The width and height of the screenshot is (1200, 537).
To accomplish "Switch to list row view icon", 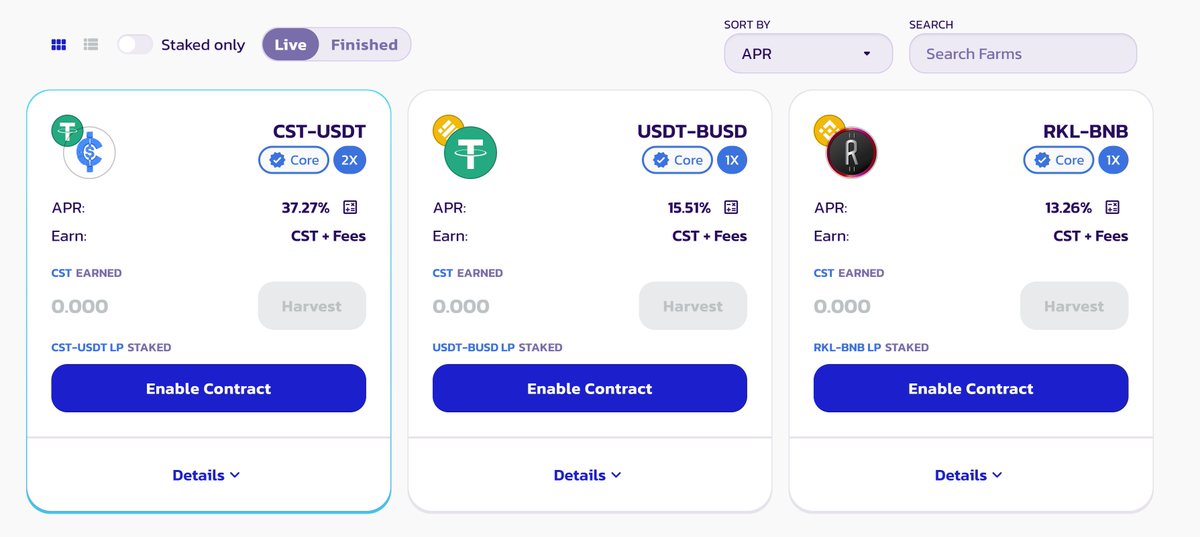I will click(x=91, y=45).
